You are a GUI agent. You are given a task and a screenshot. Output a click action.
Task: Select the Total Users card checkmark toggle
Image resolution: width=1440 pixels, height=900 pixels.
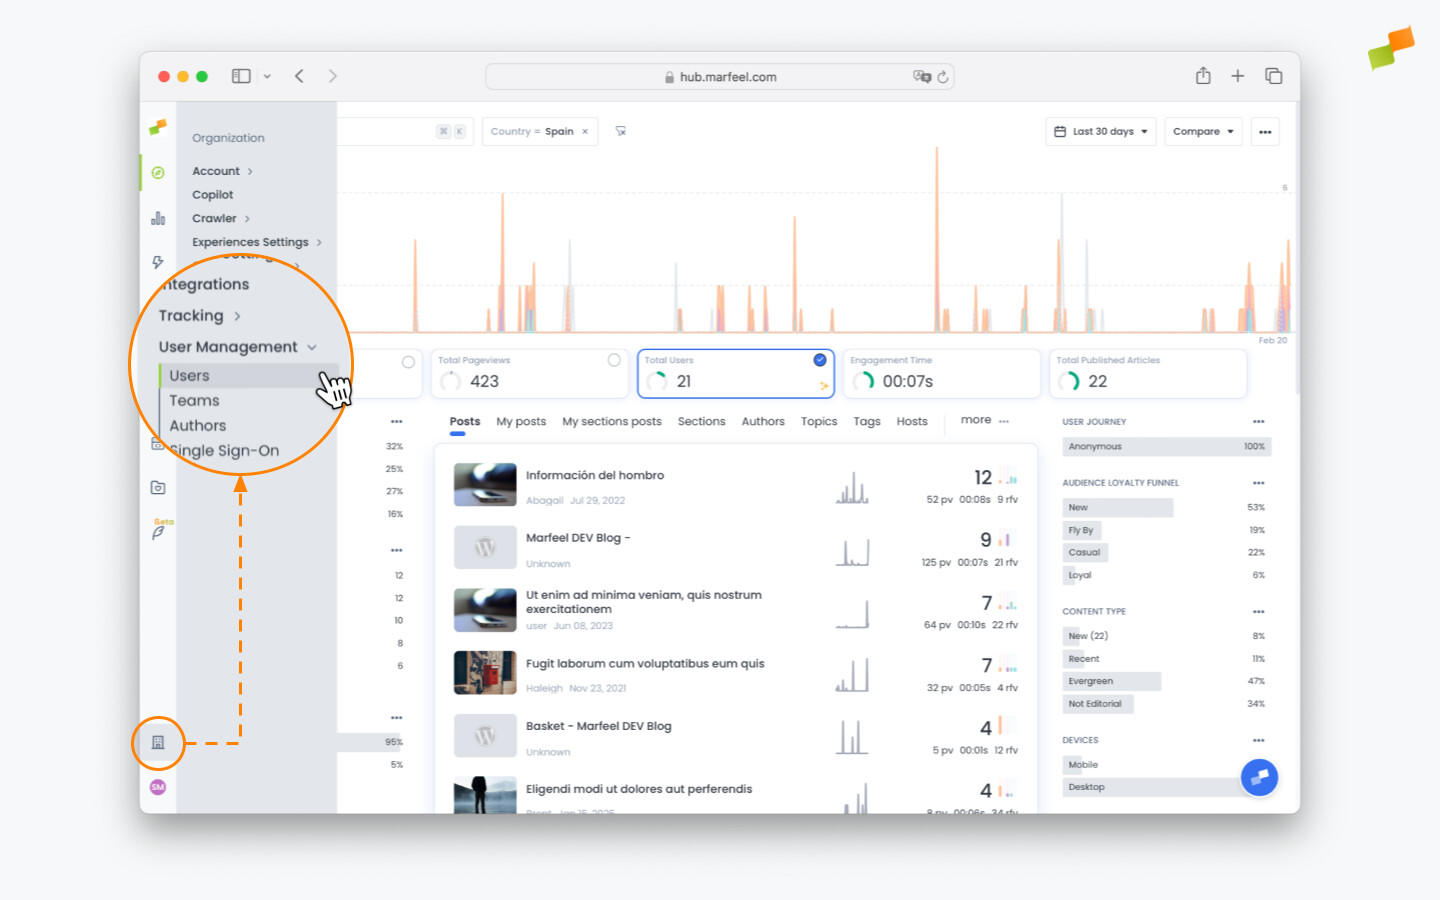coord(818,359)
